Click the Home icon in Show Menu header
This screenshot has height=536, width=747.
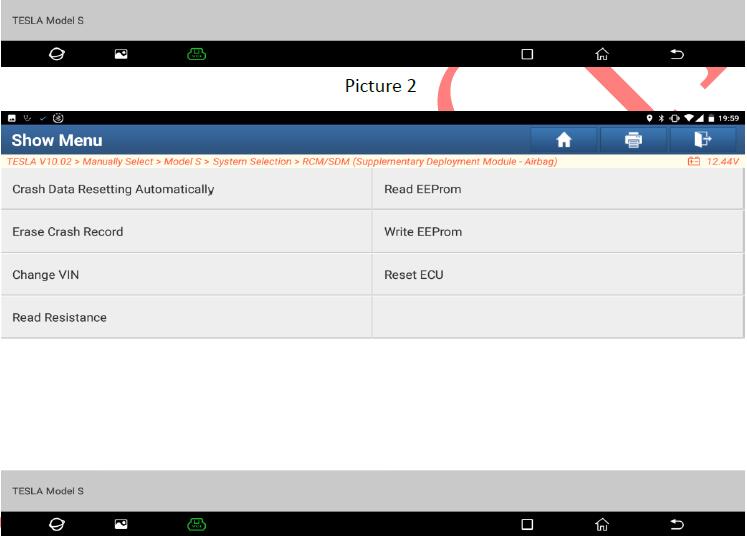[564, 140]
